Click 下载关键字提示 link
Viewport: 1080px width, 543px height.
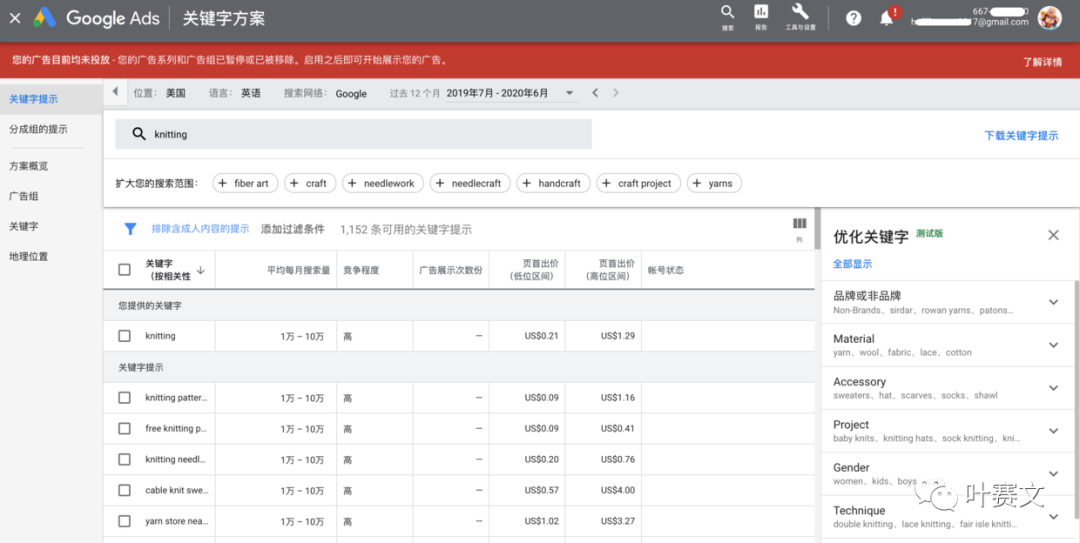pyautogui.click(x=1021, y=136)
